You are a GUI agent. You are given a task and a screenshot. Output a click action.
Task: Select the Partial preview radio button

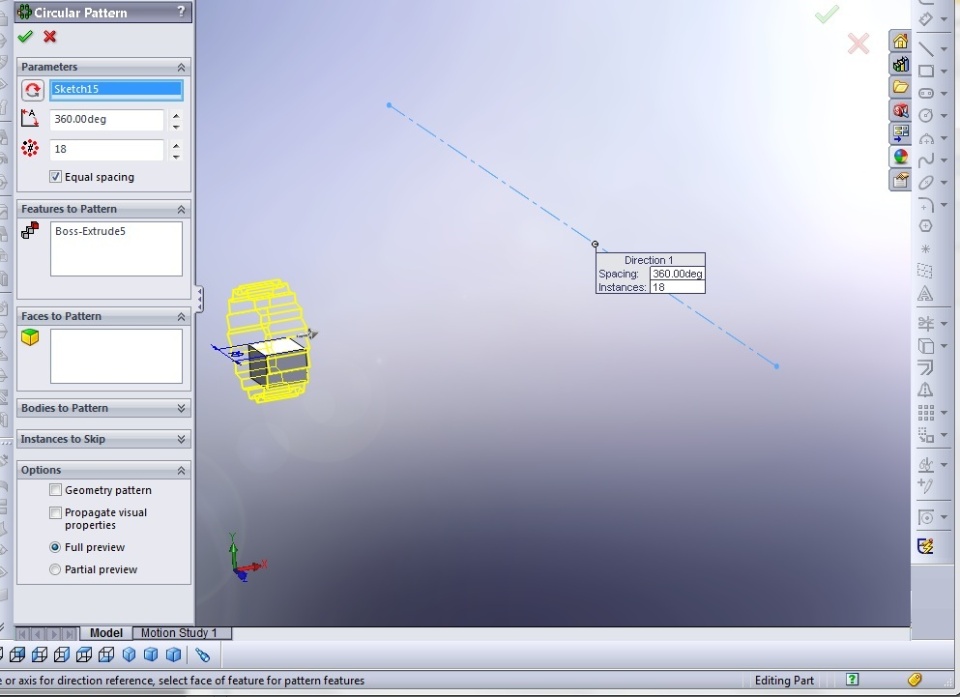coord(55,570)
